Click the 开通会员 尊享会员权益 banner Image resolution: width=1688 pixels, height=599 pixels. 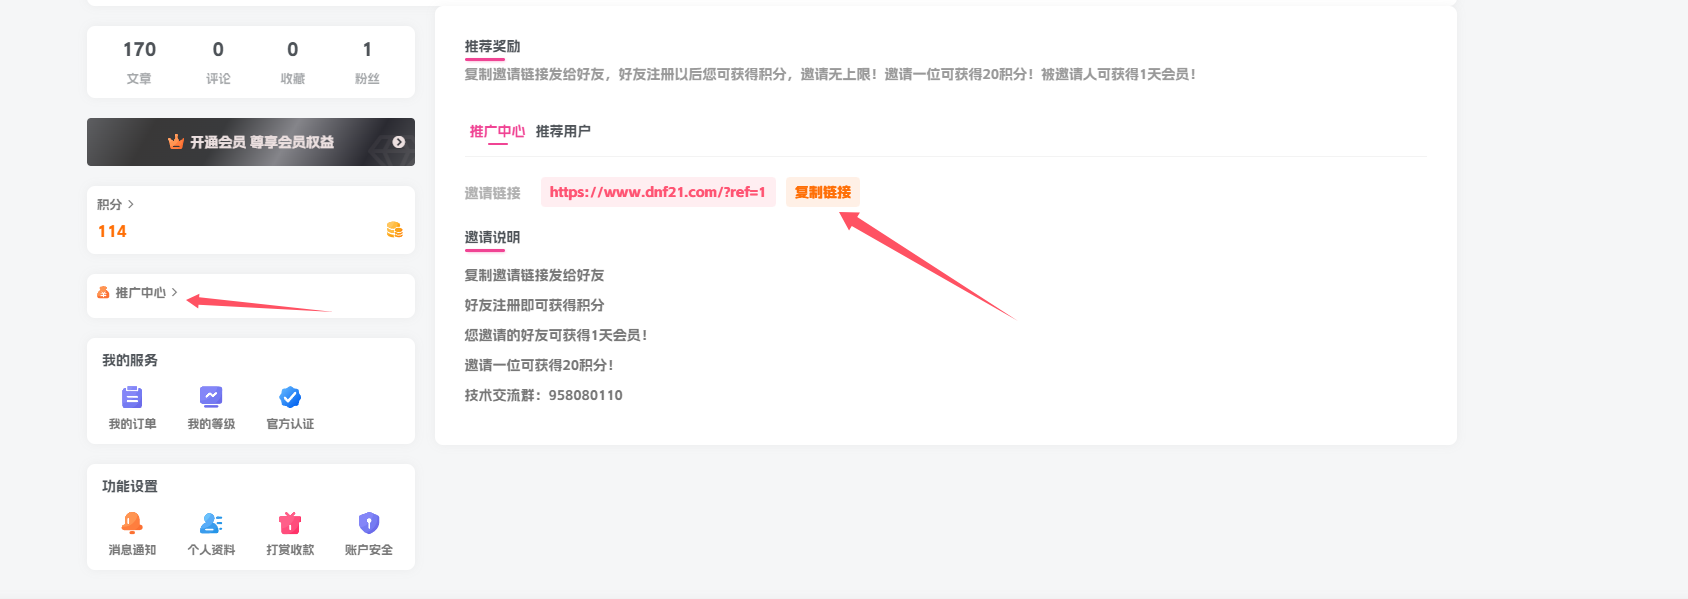pos(251,142)
